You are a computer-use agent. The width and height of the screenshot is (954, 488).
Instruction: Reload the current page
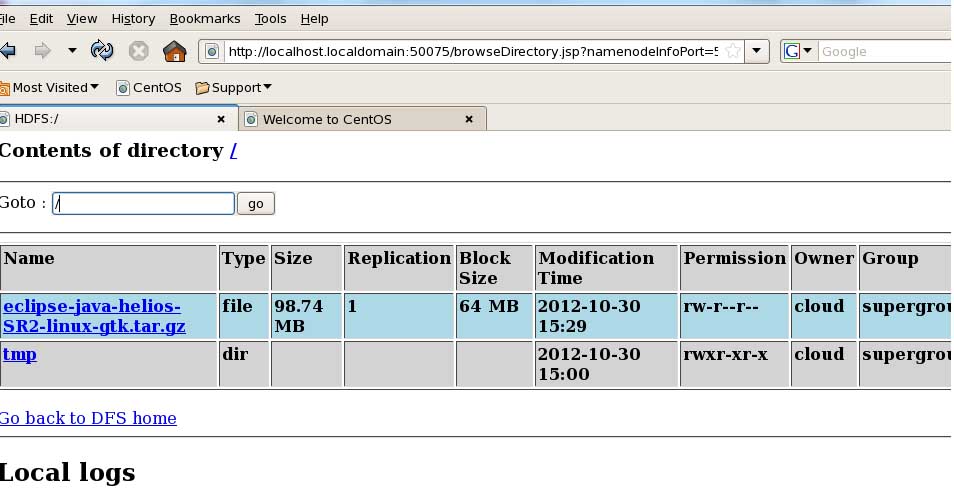(x=102, y=51)
